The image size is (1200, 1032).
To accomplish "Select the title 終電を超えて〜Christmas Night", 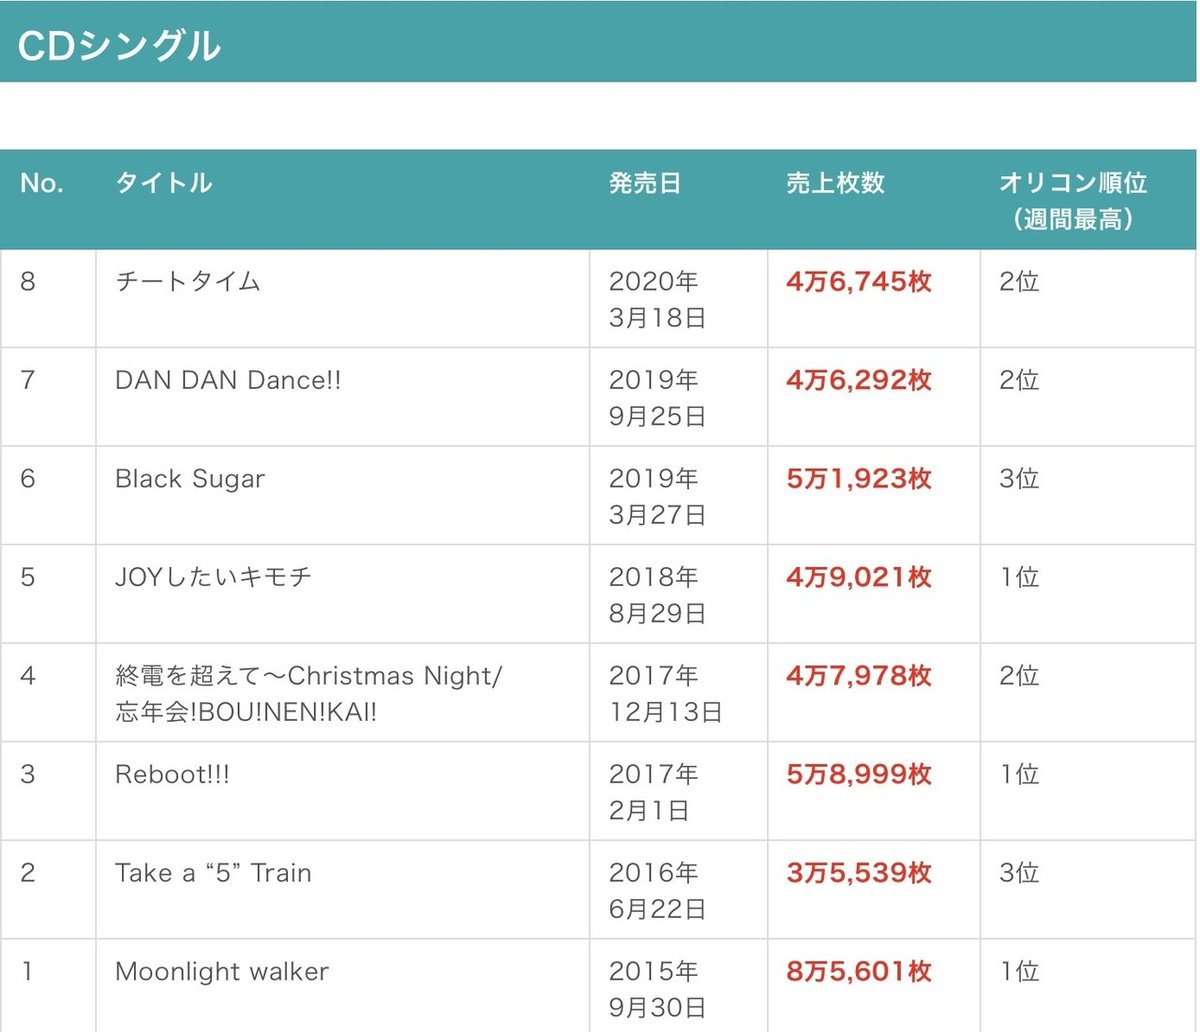I will coord(309,676).
